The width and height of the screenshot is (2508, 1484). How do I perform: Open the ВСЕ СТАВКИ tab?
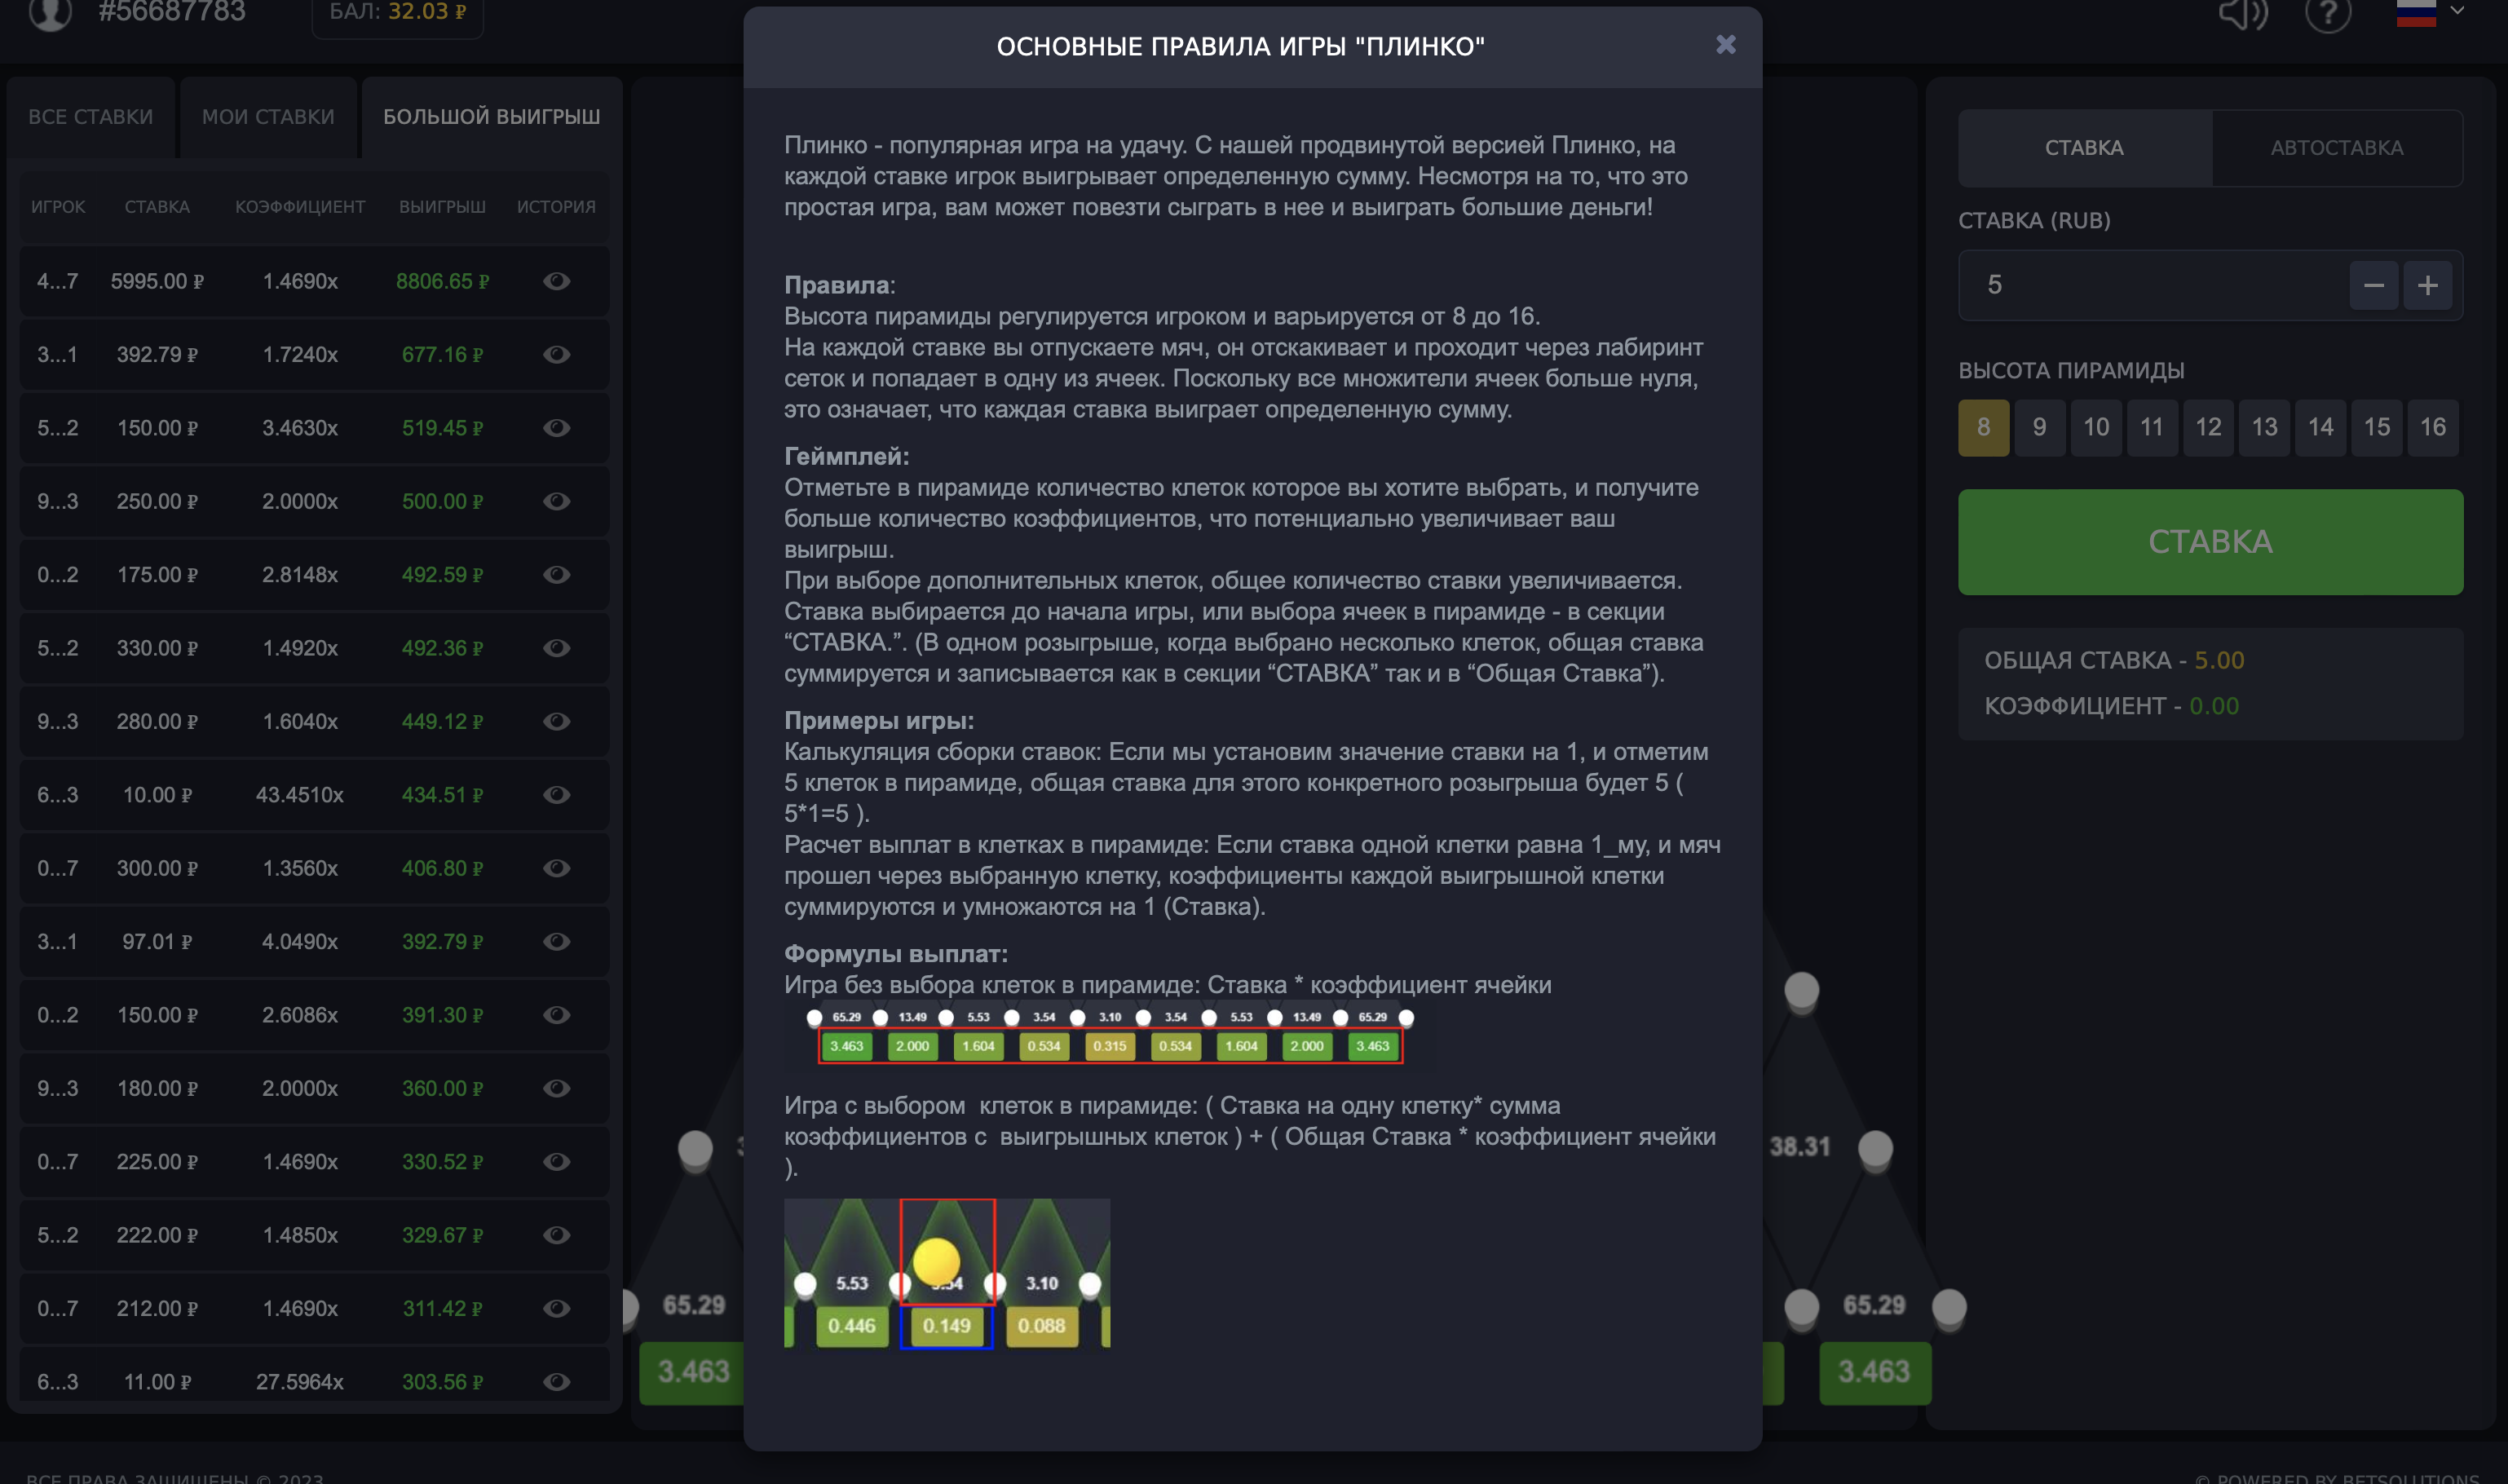[91, 117]
